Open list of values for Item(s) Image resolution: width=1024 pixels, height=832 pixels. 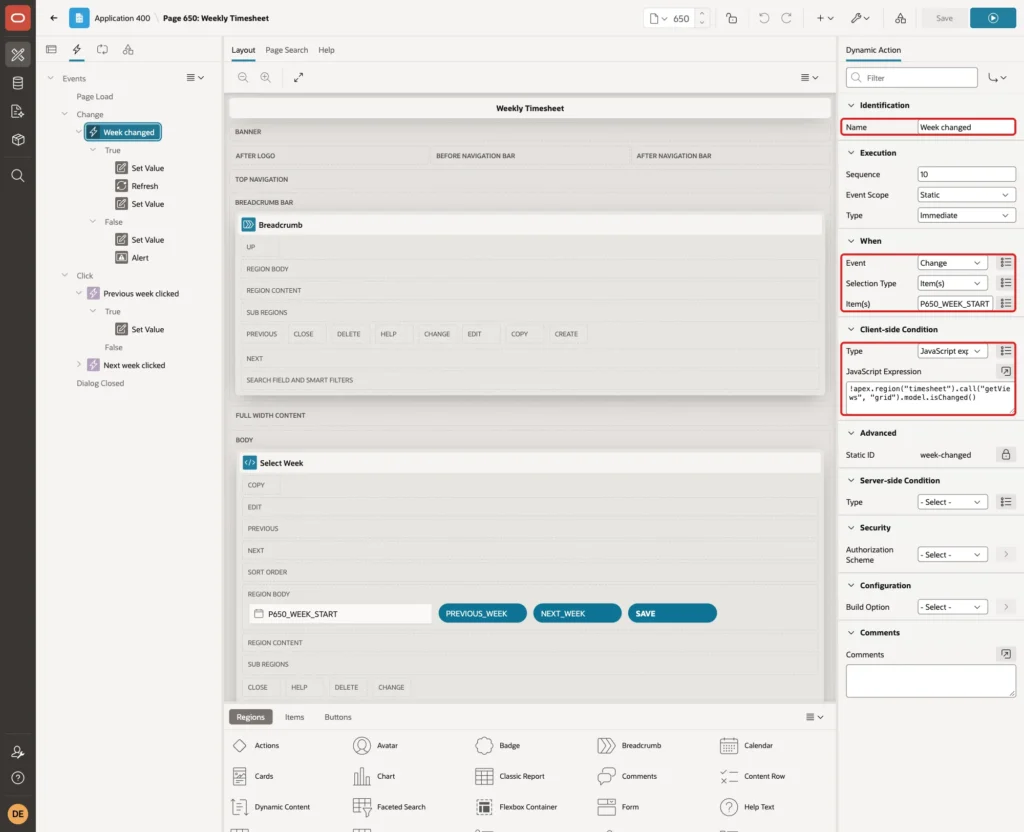(1005, 304)
